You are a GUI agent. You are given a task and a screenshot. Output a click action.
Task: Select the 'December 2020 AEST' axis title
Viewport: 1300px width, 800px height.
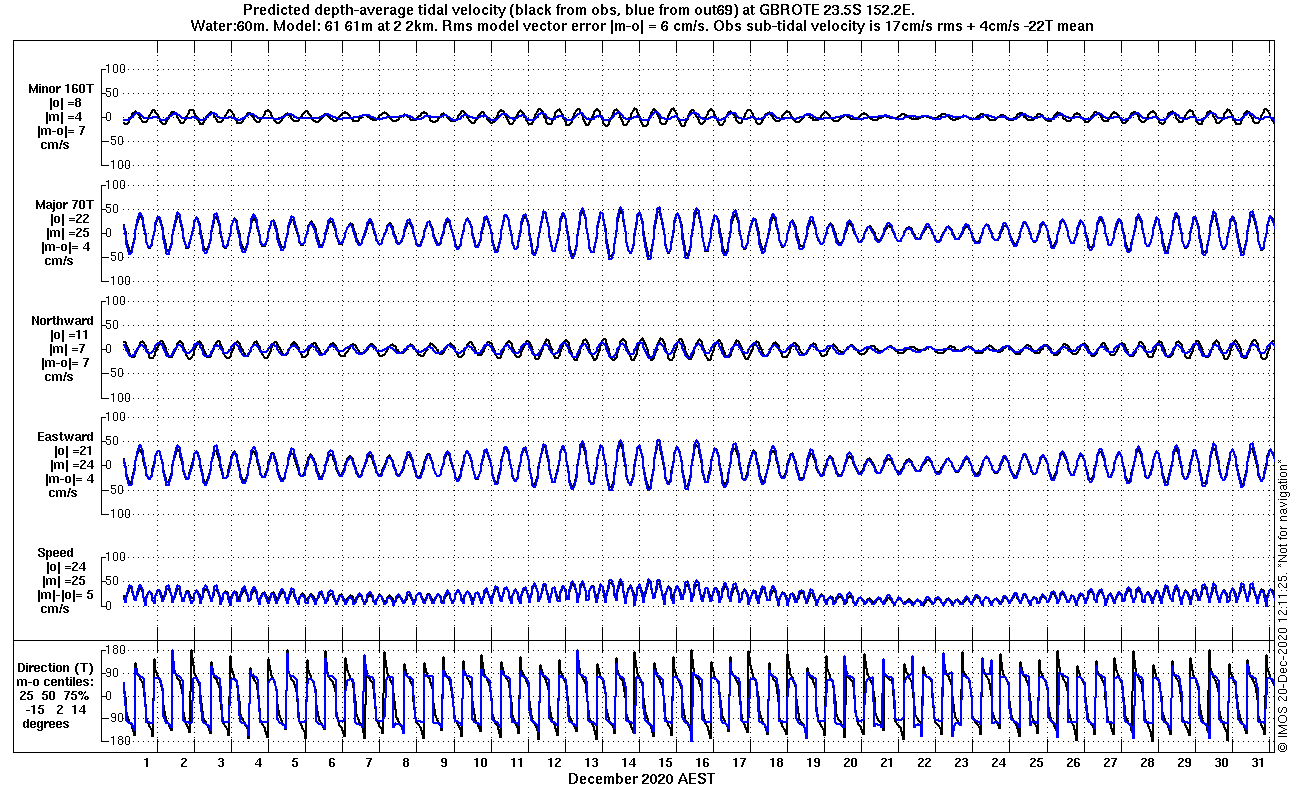click(x=642, y=779)
